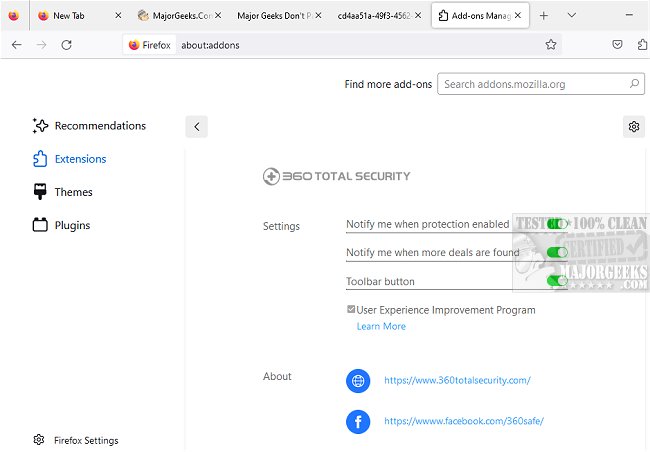Open the Learn More link
Screen dimensions: 650x452
coord(381,326)
